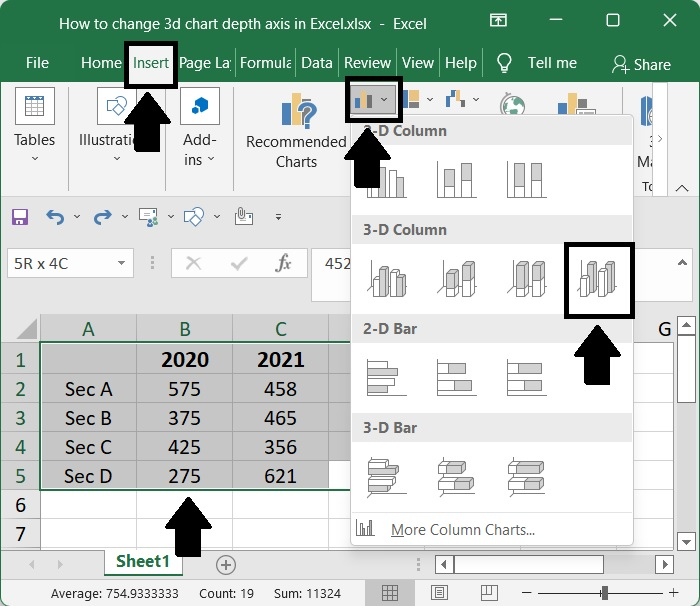
Task: Open the Insert ribbon tab
Action: pos(150,63)
